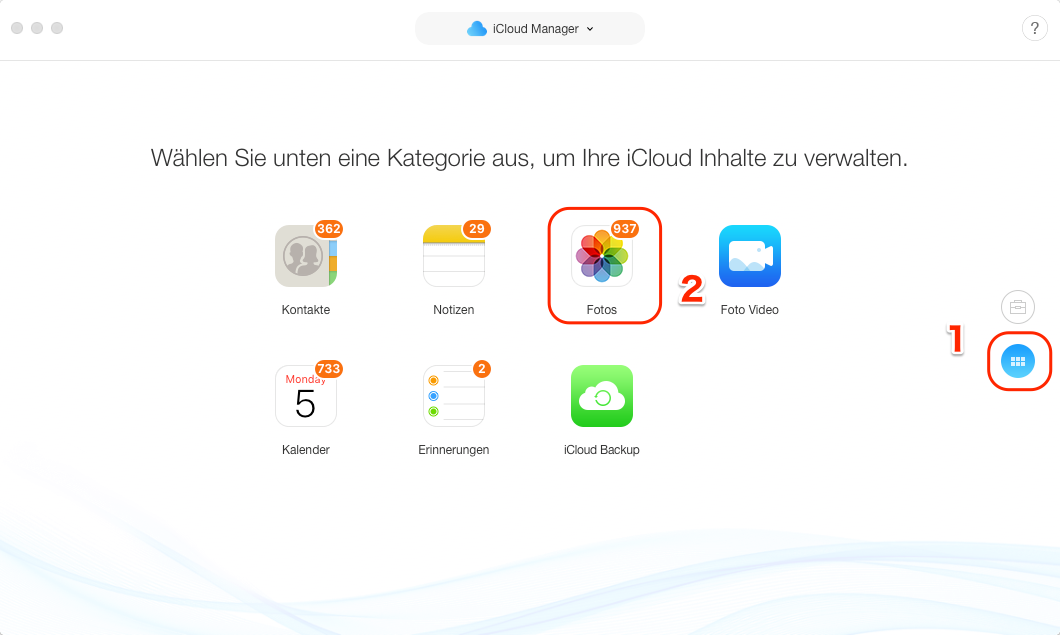The width and height of the screenshot is (1060, 635).
Task: Open the blue grid category manager button
Action: pos(1019,361)
